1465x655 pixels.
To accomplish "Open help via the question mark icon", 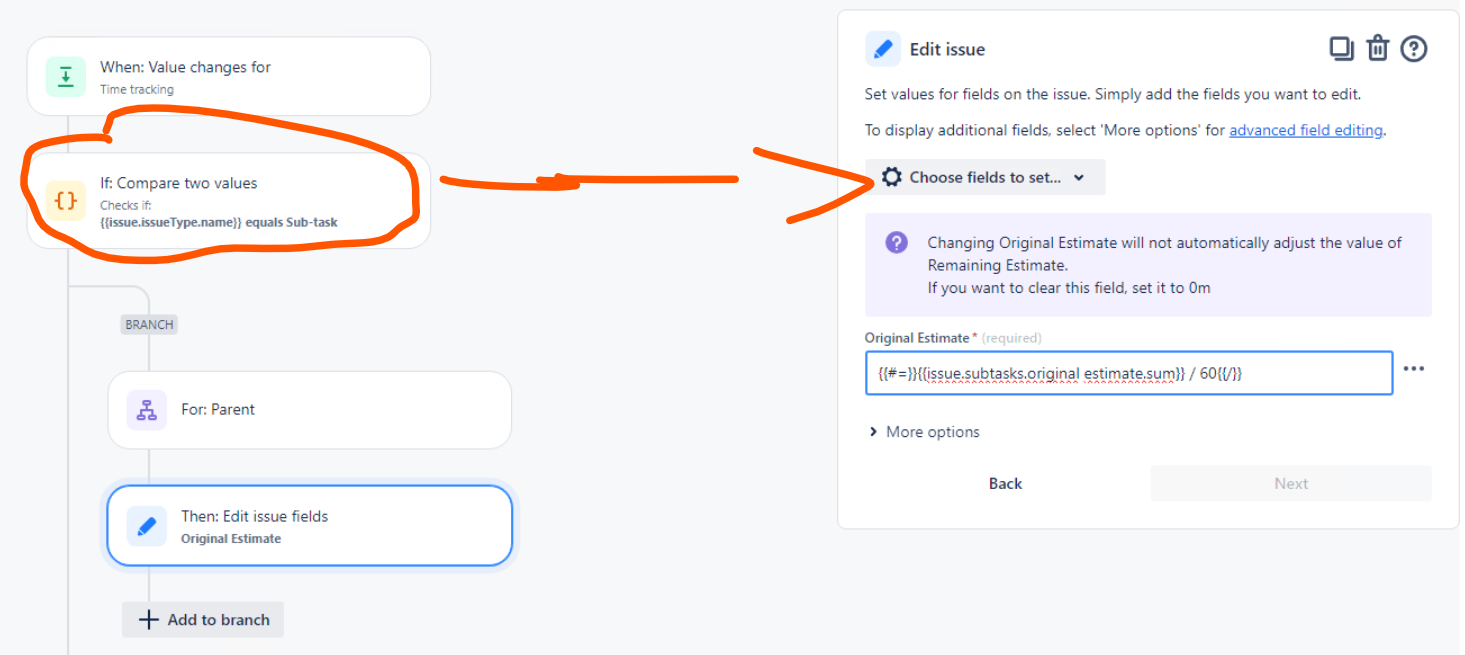I will click(x=1413, y=48).
